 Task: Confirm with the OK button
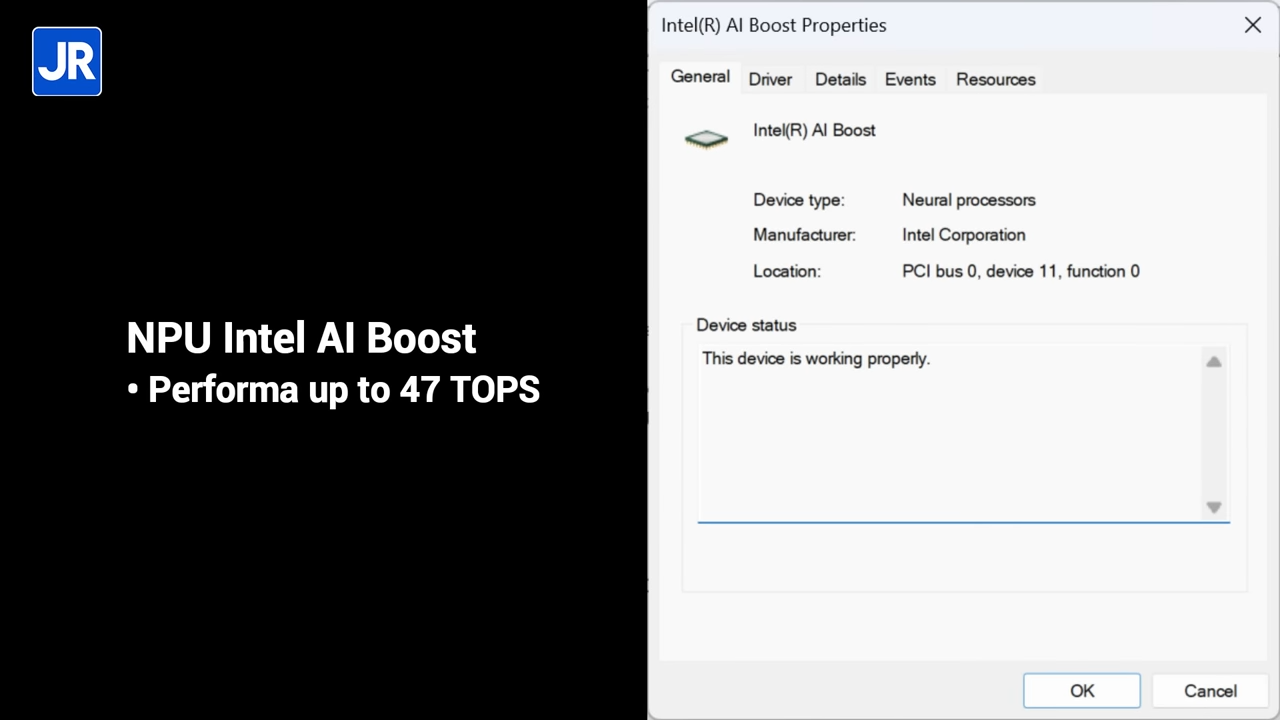[x=1081, y=691]
